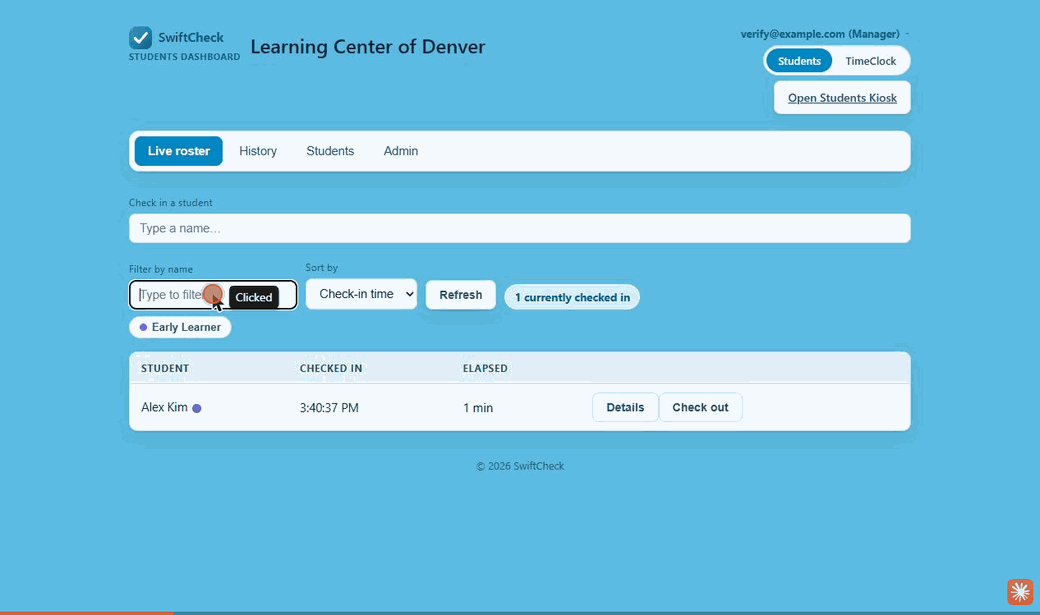The height and width of the screenshot is (615, 1040).
Task: Switch to the TimeClock mode toggle
Action: coord(870,61)
